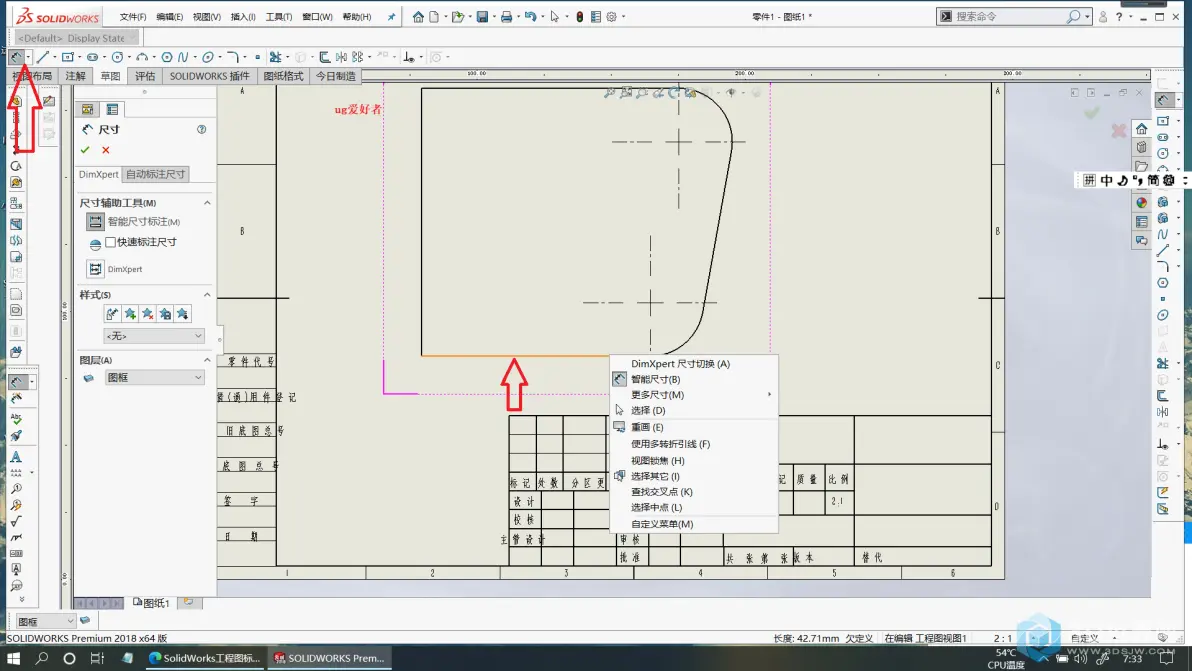Choose 视图锁焦(H) from context menu
1192x671 pixels.
coord(693,461)
